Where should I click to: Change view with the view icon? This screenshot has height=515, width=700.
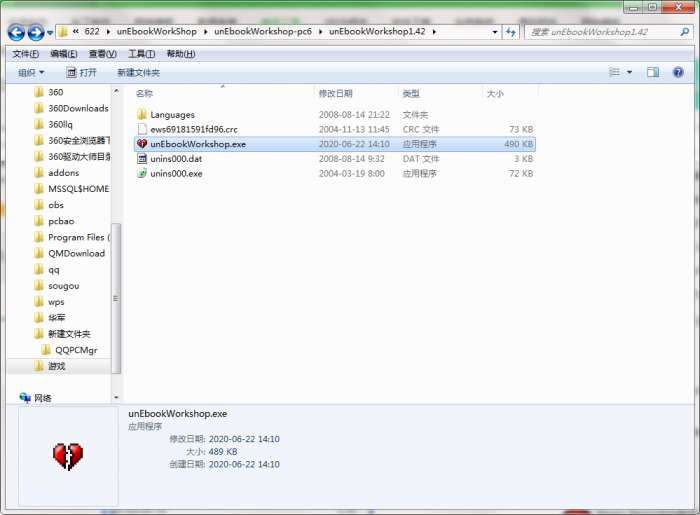(615, 72)
